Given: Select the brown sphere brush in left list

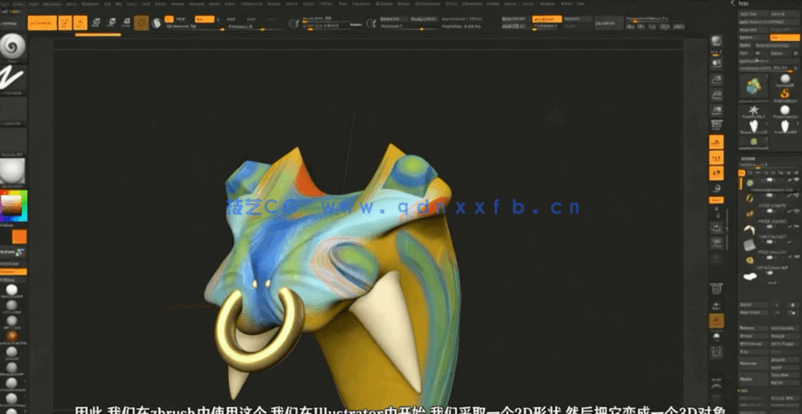Looking at the screenshot, I should 11,336.
